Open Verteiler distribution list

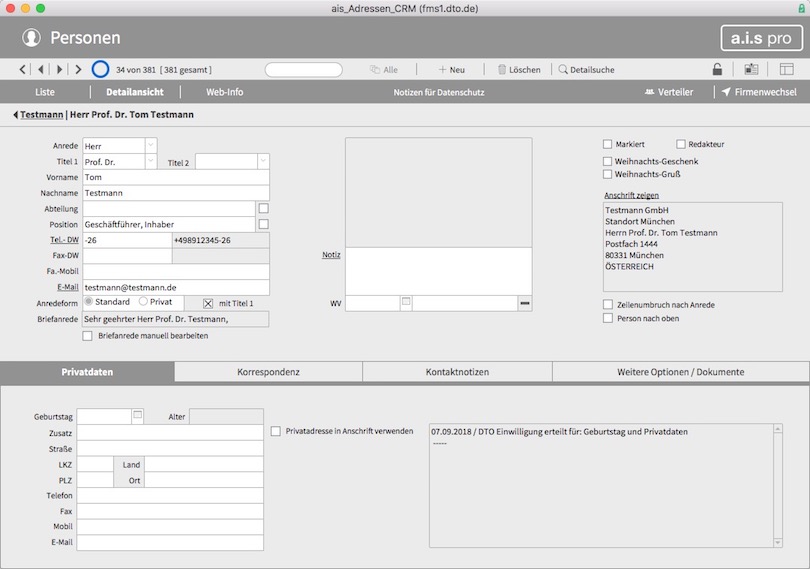tap(669, 92)
